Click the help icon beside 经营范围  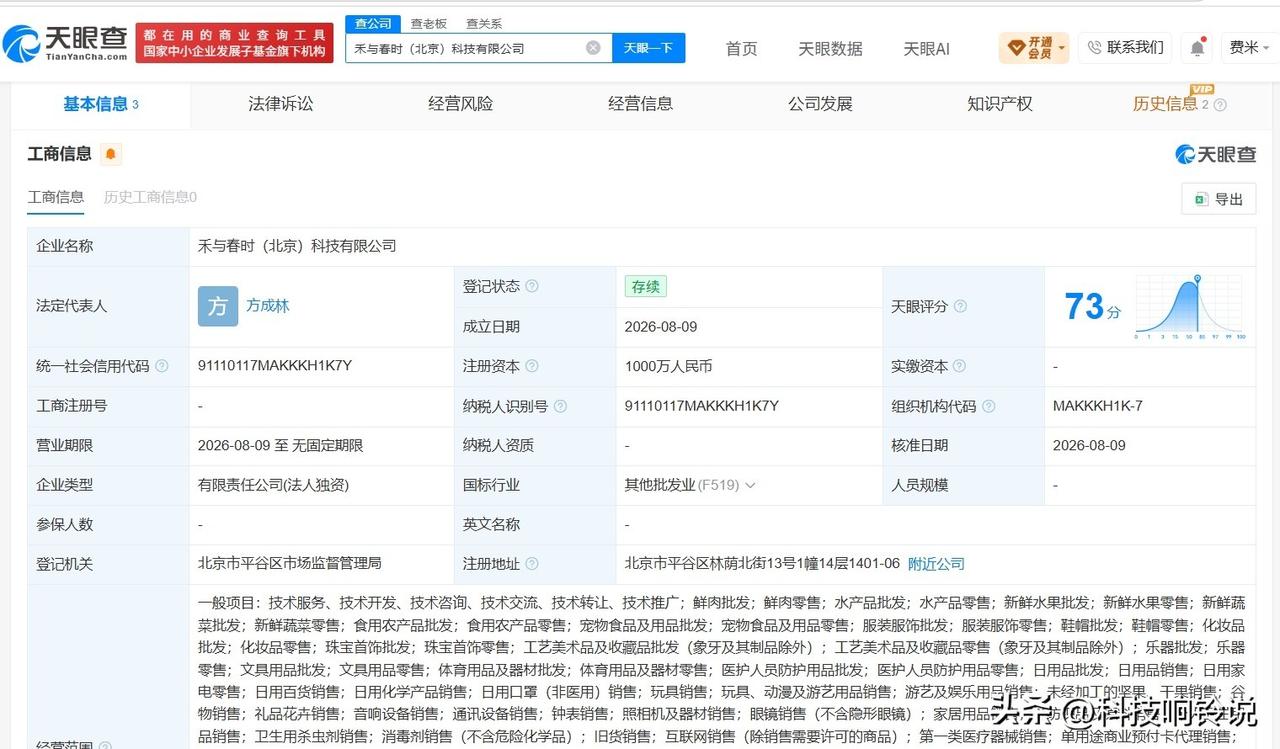point(105,746)
